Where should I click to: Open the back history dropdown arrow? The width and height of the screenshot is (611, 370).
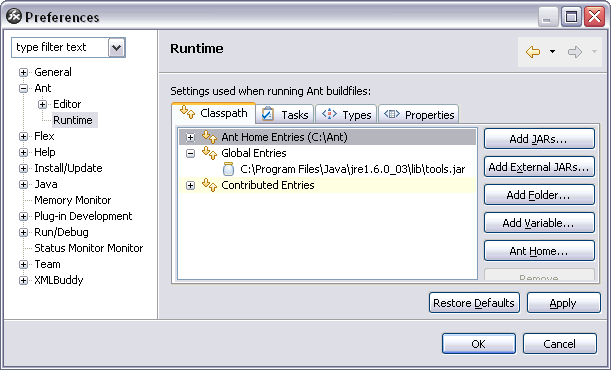tap(552, 51)
